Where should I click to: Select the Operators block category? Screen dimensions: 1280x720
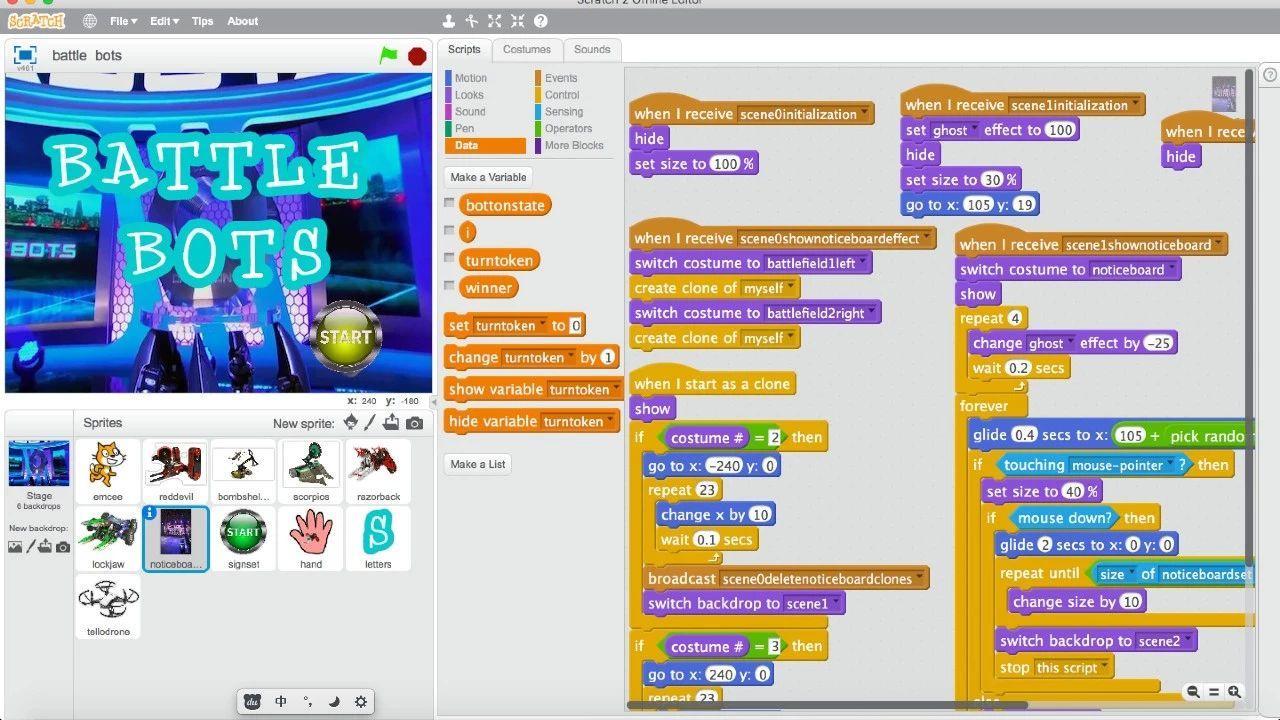(568, 129)
